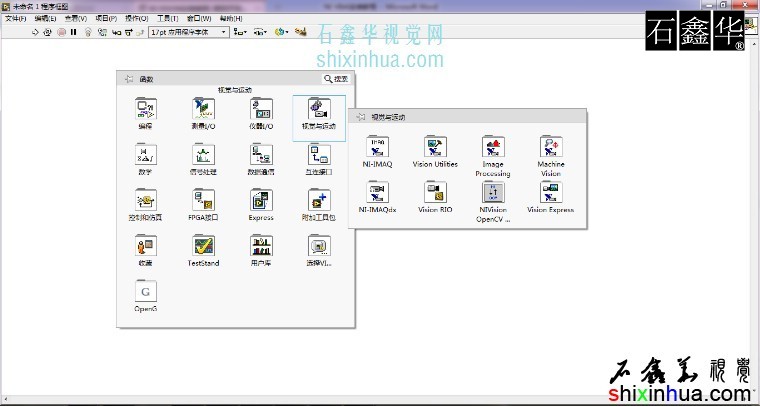This screenshot has height=406, width=760.
Task: Open the Vision RIO palette
Action: 435,193
